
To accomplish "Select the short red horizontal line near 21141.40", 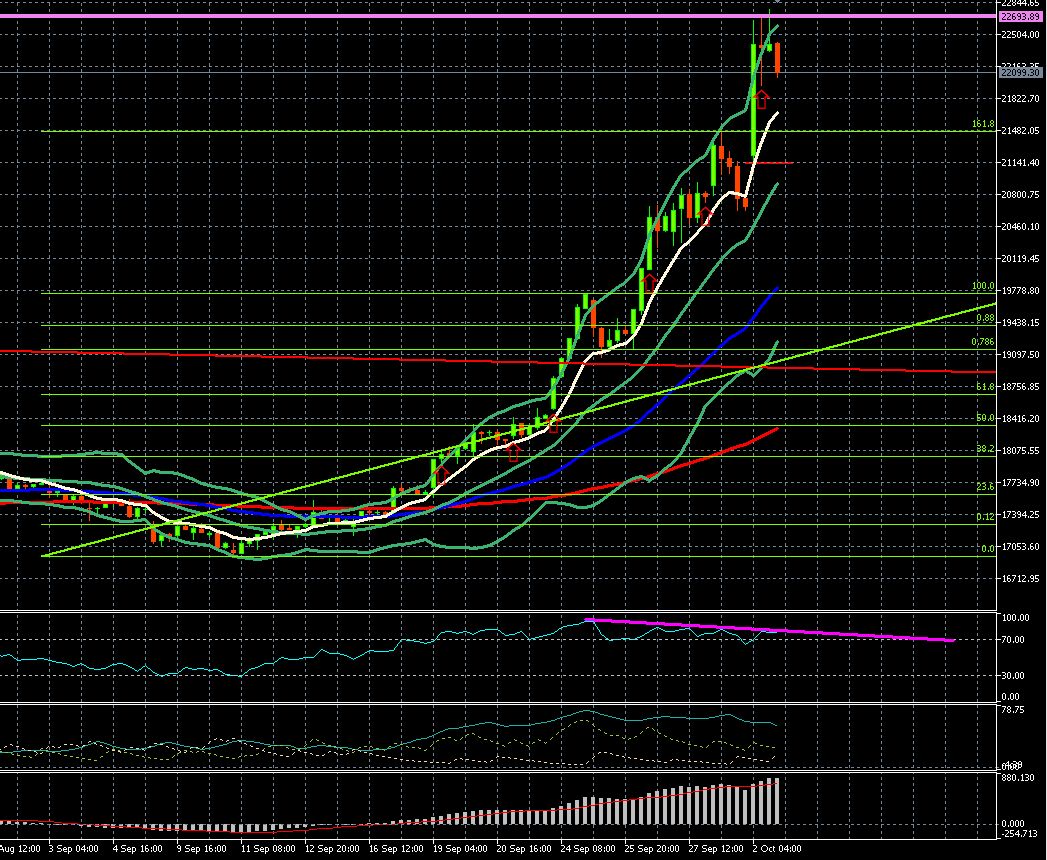I will point(769,163).
